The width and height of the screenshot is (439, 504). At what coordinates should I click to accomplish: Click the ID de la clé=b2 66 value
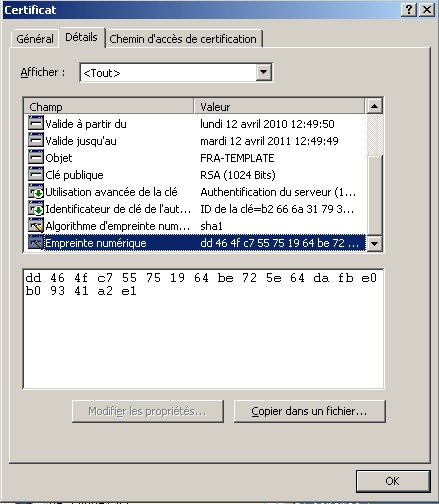point(277,209)
